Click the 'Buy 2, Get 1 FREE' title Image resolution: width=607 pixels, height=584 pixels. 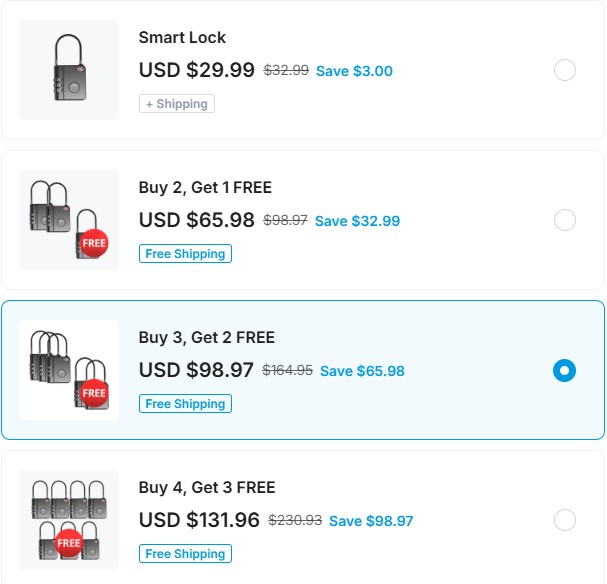click(x=205, y=188)
